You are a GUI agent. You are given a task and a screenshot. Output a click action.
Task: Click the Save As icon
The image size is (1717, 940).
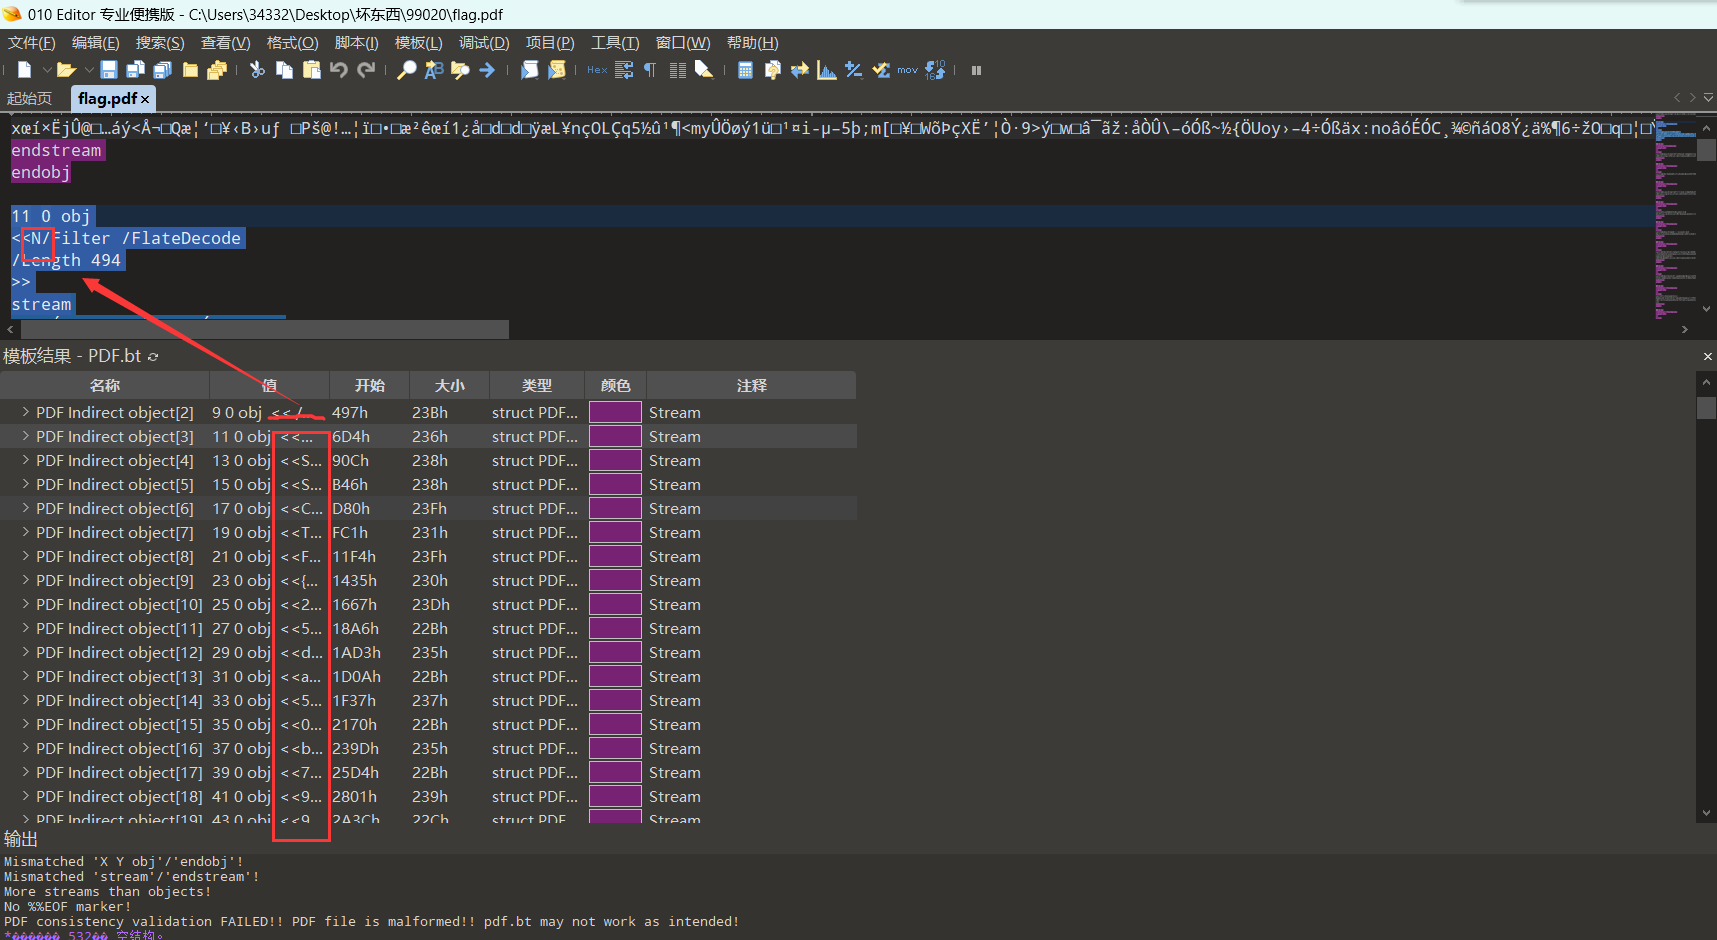click(136, 70)
